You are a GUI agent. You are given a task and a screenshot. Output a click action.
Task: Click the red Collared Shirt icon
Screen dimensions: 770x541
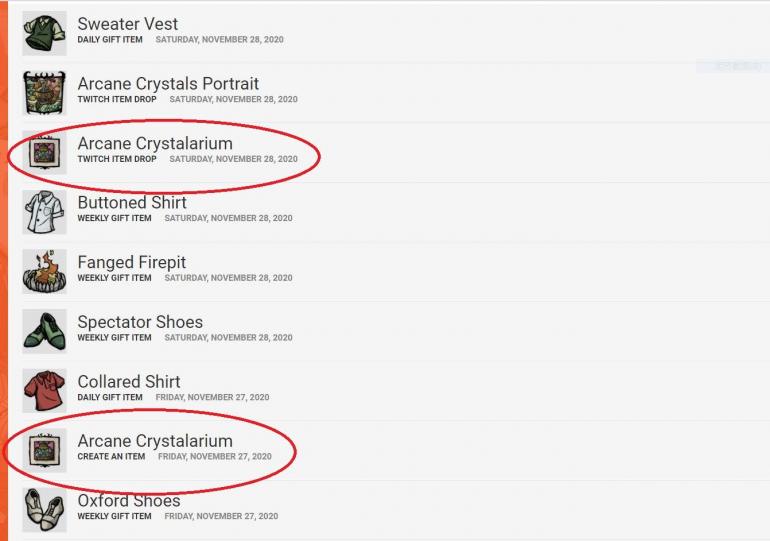[x=44, y=390]
